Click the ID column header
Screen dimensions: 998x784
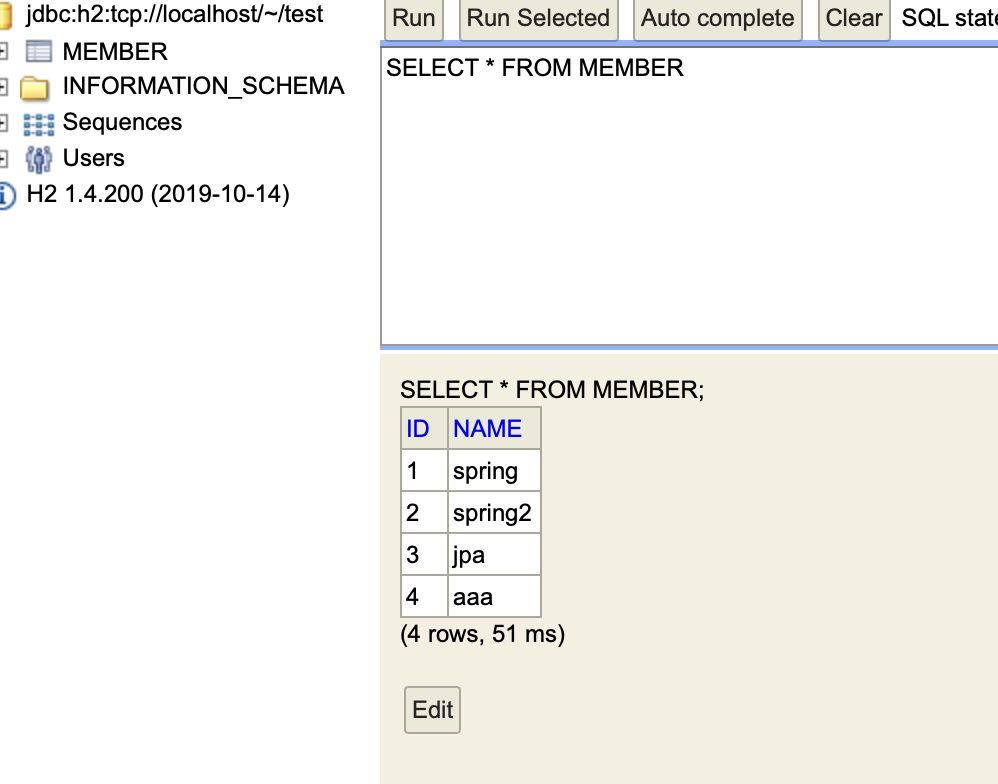click(x=418, y=429)
